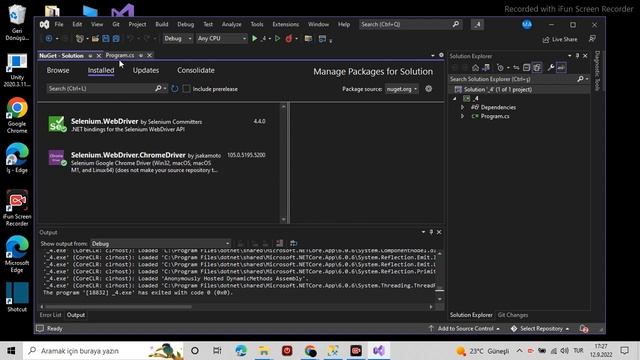Click the Live Share button
The width and height of the screenshot is (640, 360).
point(560,39)
